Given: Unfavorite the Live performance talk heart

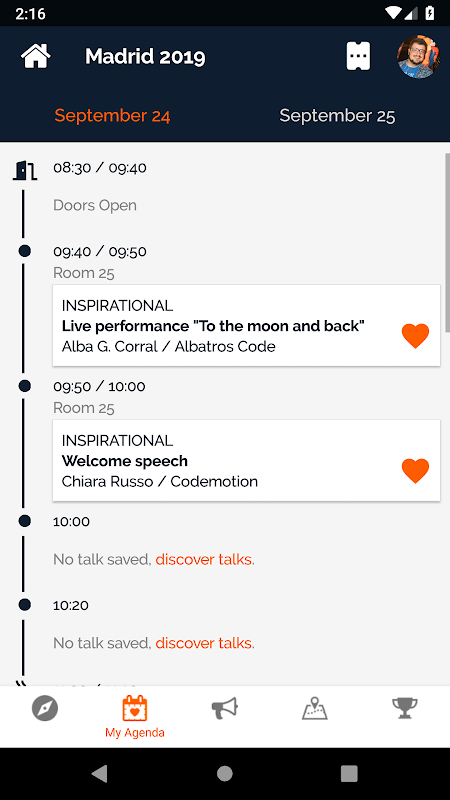Looking at the screenshot, I should pos(415,336).
